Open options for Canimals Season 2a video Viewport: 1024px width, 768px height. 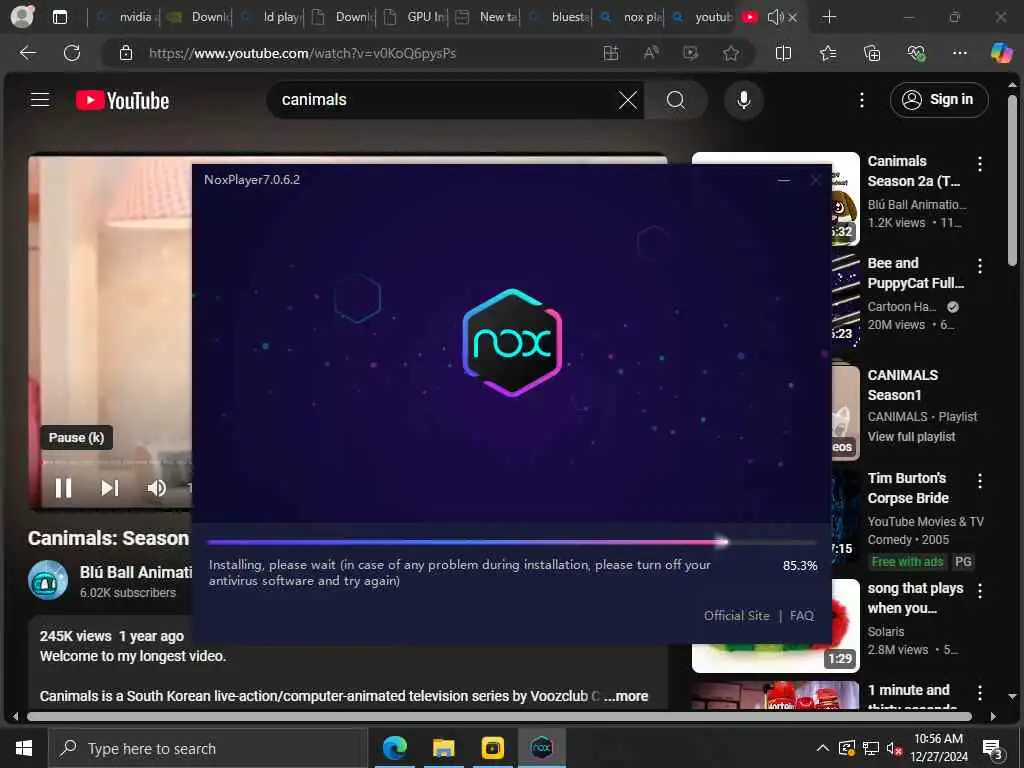[x=979, y=163]
